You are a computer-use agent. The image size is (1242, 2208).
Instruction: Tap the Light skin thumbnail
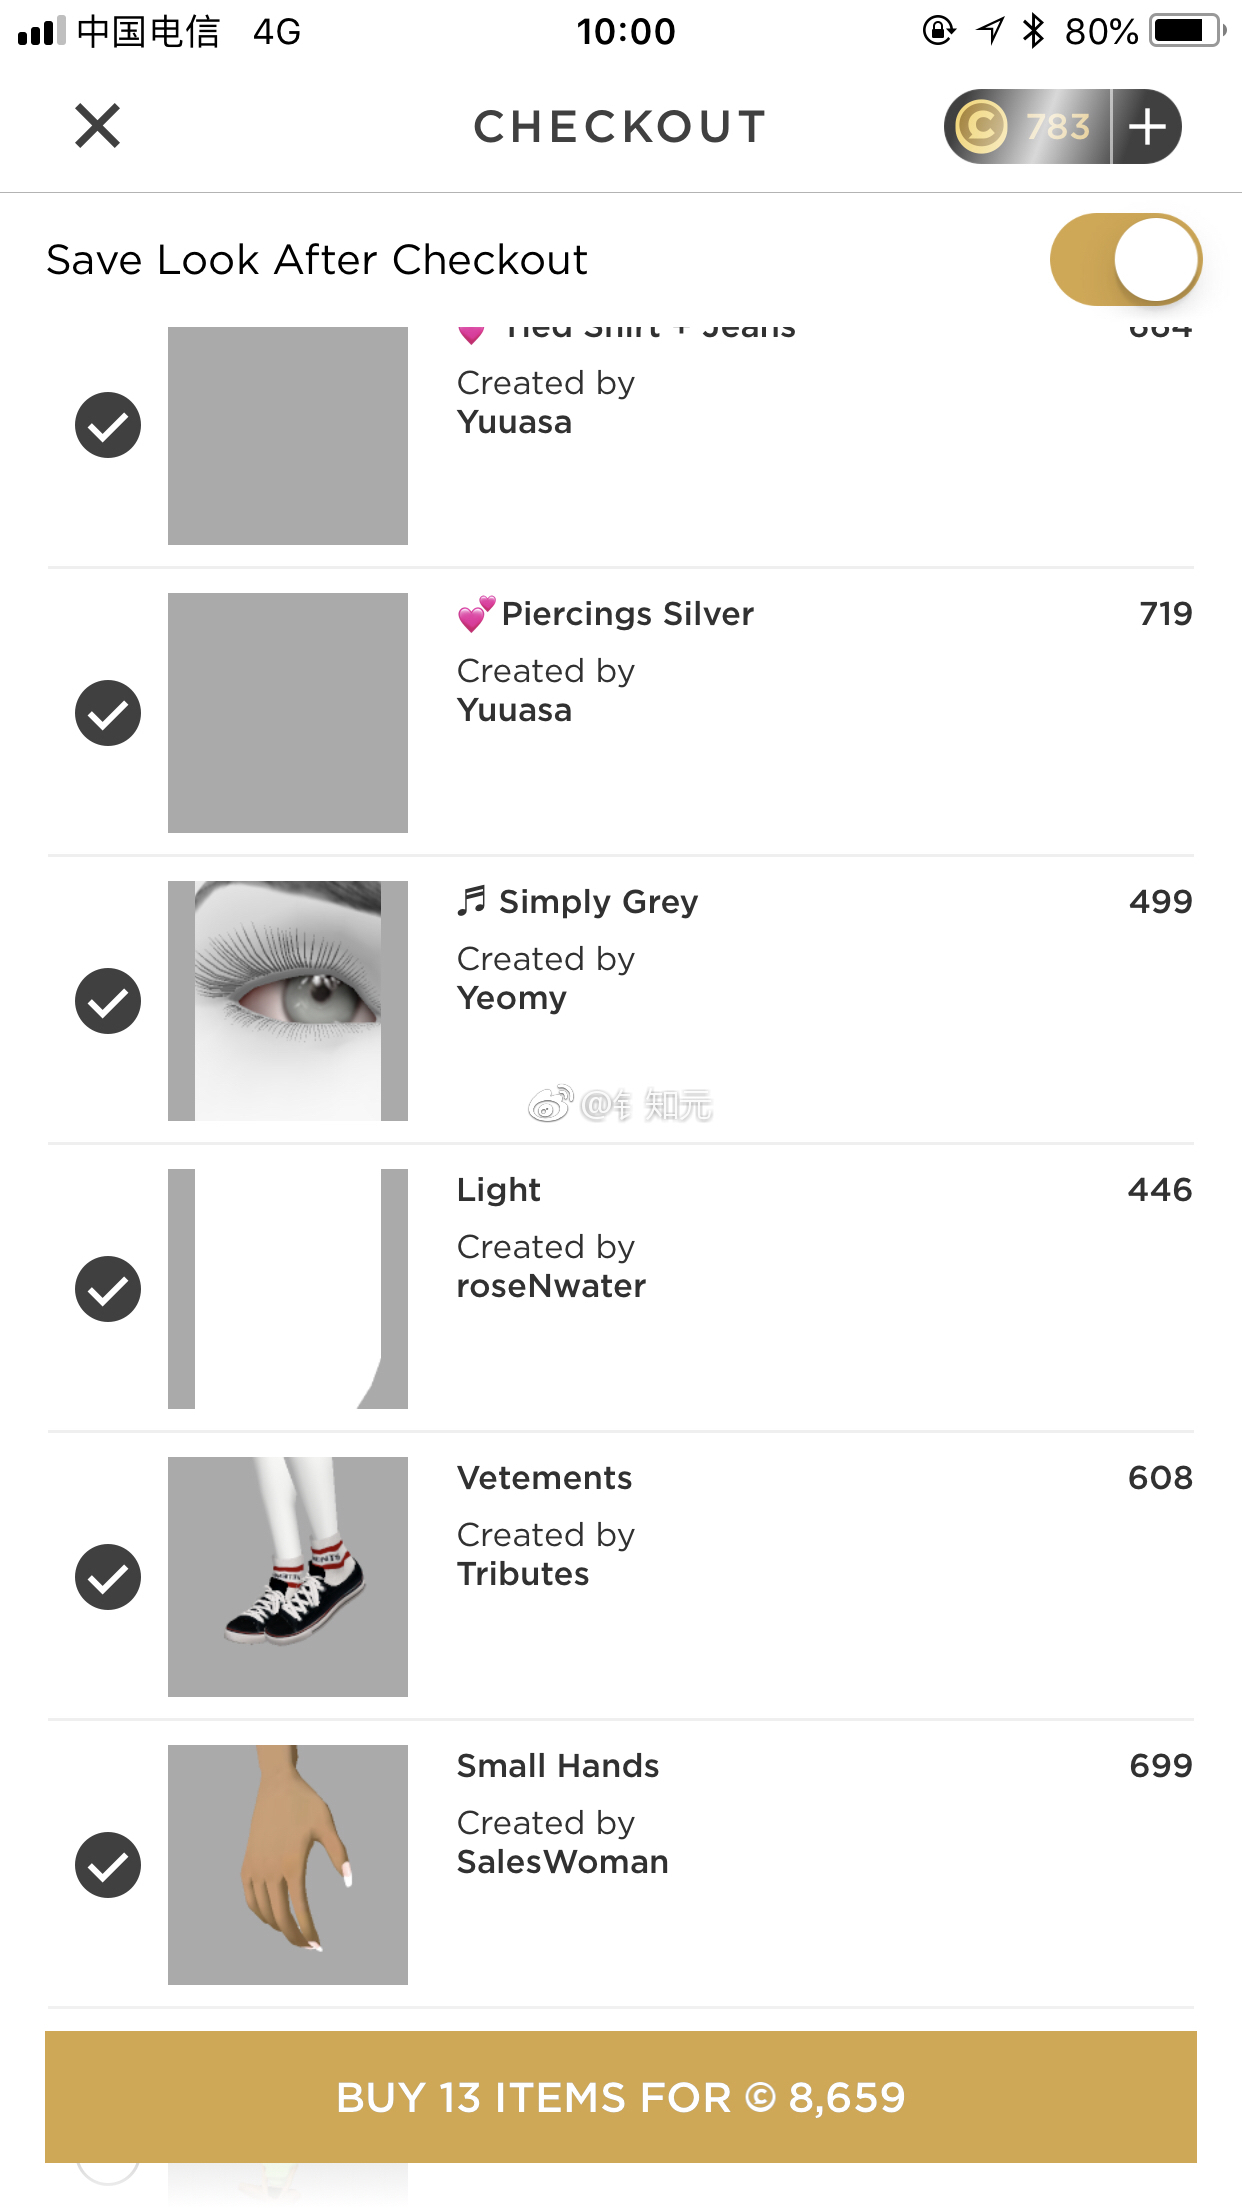tap(288, 1289)
